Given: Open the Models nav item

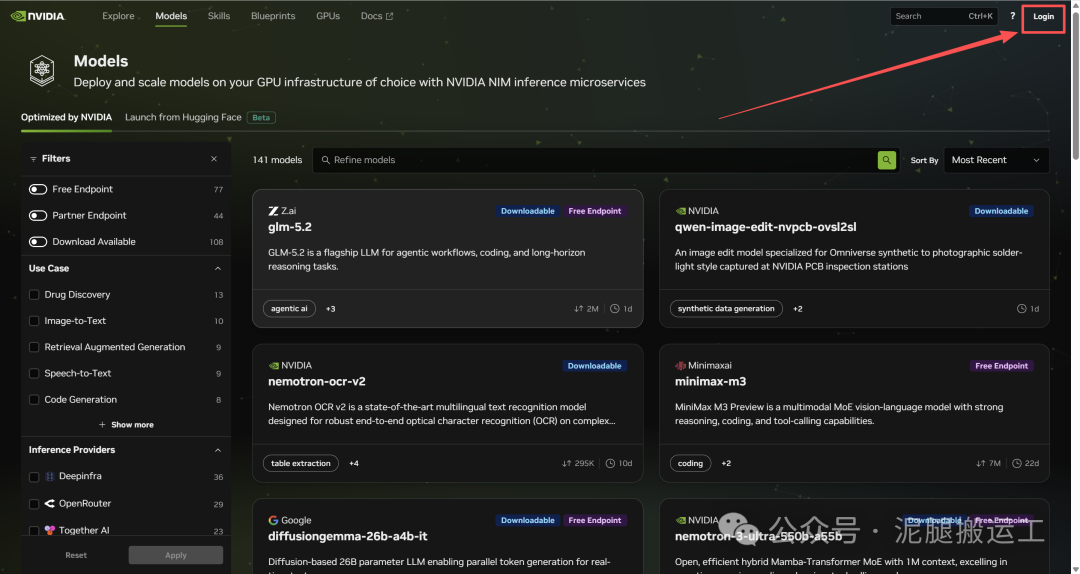Looking at the screenshot, I should 171,16.
